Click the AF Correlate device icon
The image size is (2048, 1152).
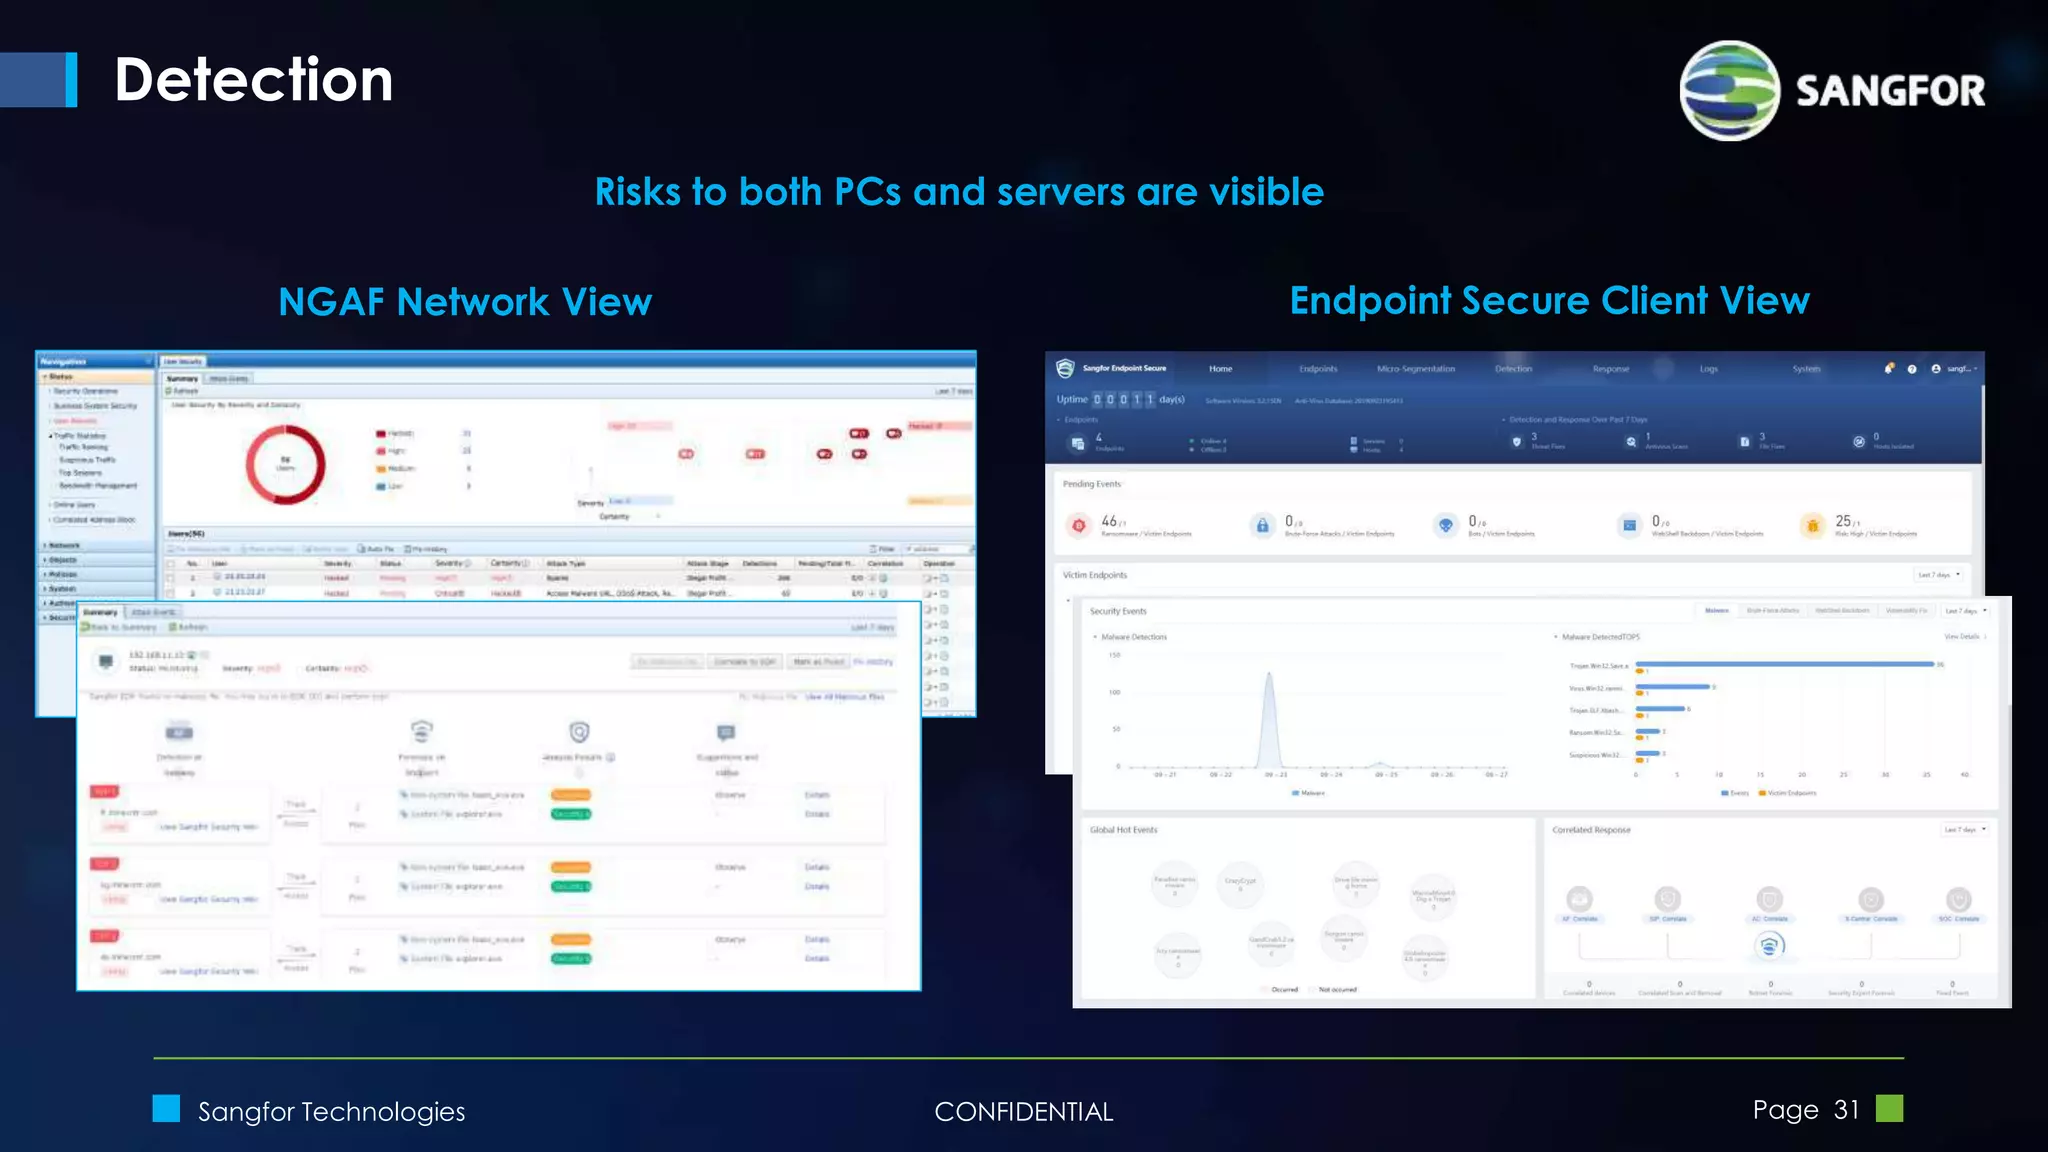click(1579, 899)
